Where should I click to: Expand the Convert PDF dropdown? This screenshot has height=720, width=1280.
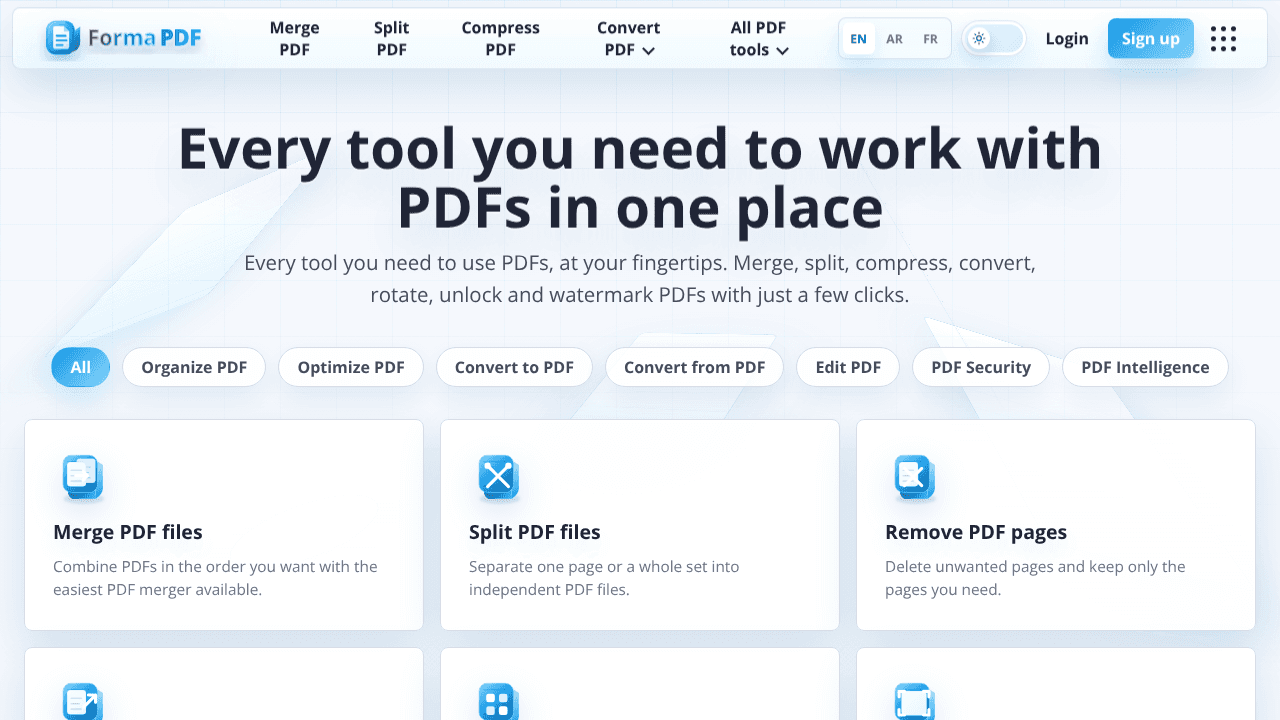pyautogui.click(x=629, y=39)
